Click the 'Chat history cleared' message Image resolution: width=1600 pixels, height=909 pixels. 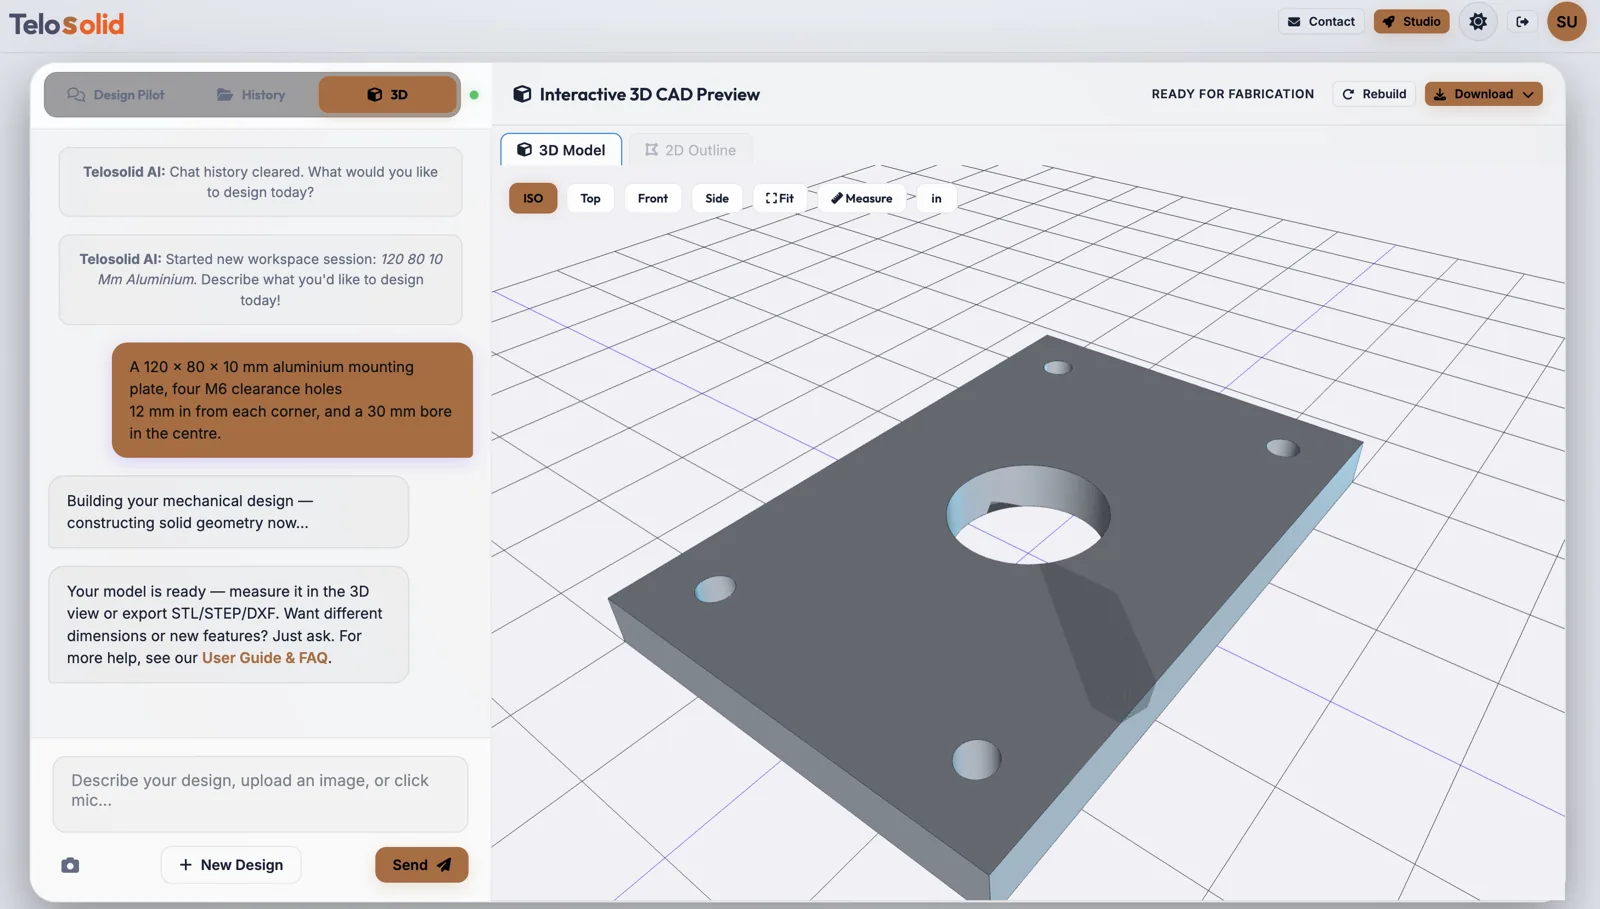click(x=260, y=182)
